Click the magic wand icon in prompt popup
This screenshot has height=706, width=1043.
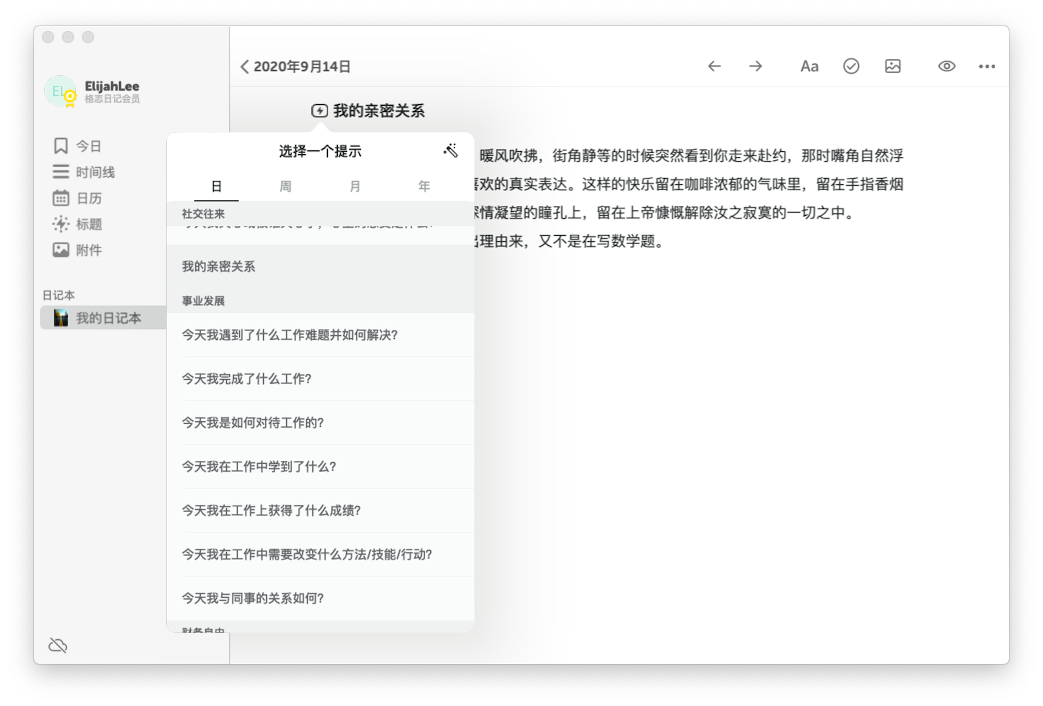(x=451, y=151)
